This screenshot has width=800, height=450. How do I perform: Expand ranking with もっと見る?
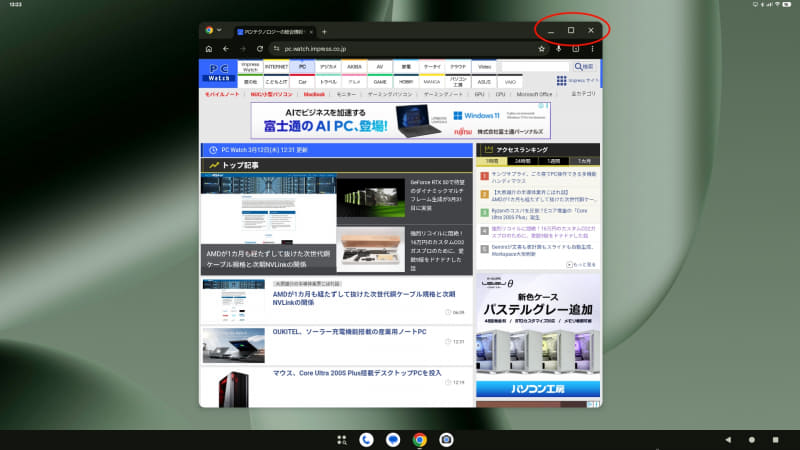tap(581, 265)
